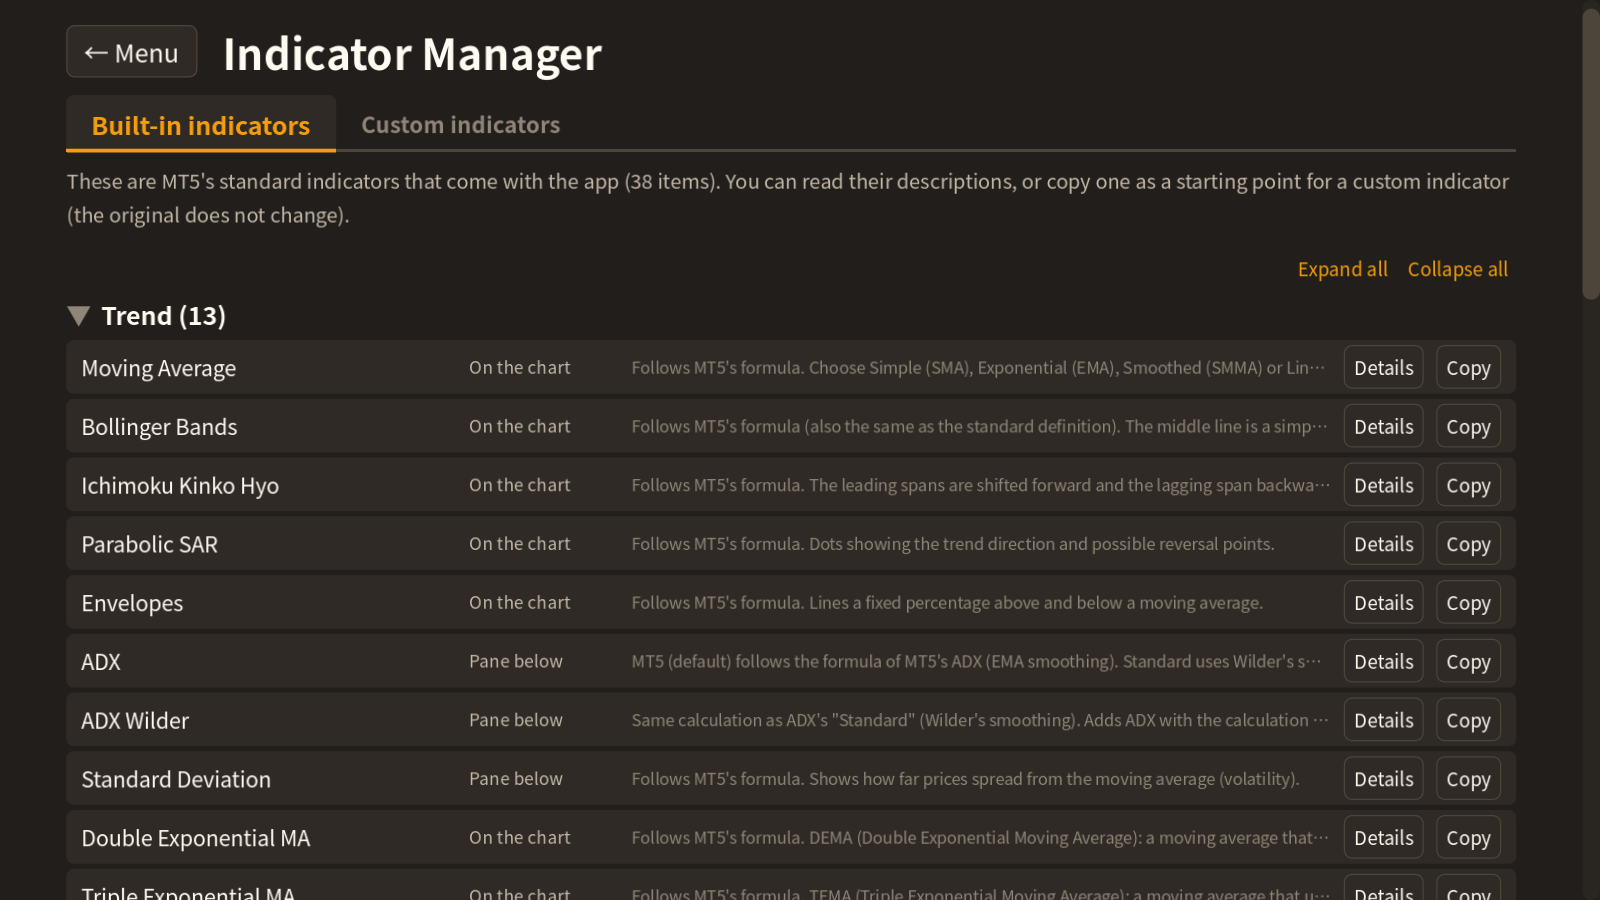The image size is (1600, 900).
Task: Select the Parabolic SAR name text
Action: tap(149, 544)
